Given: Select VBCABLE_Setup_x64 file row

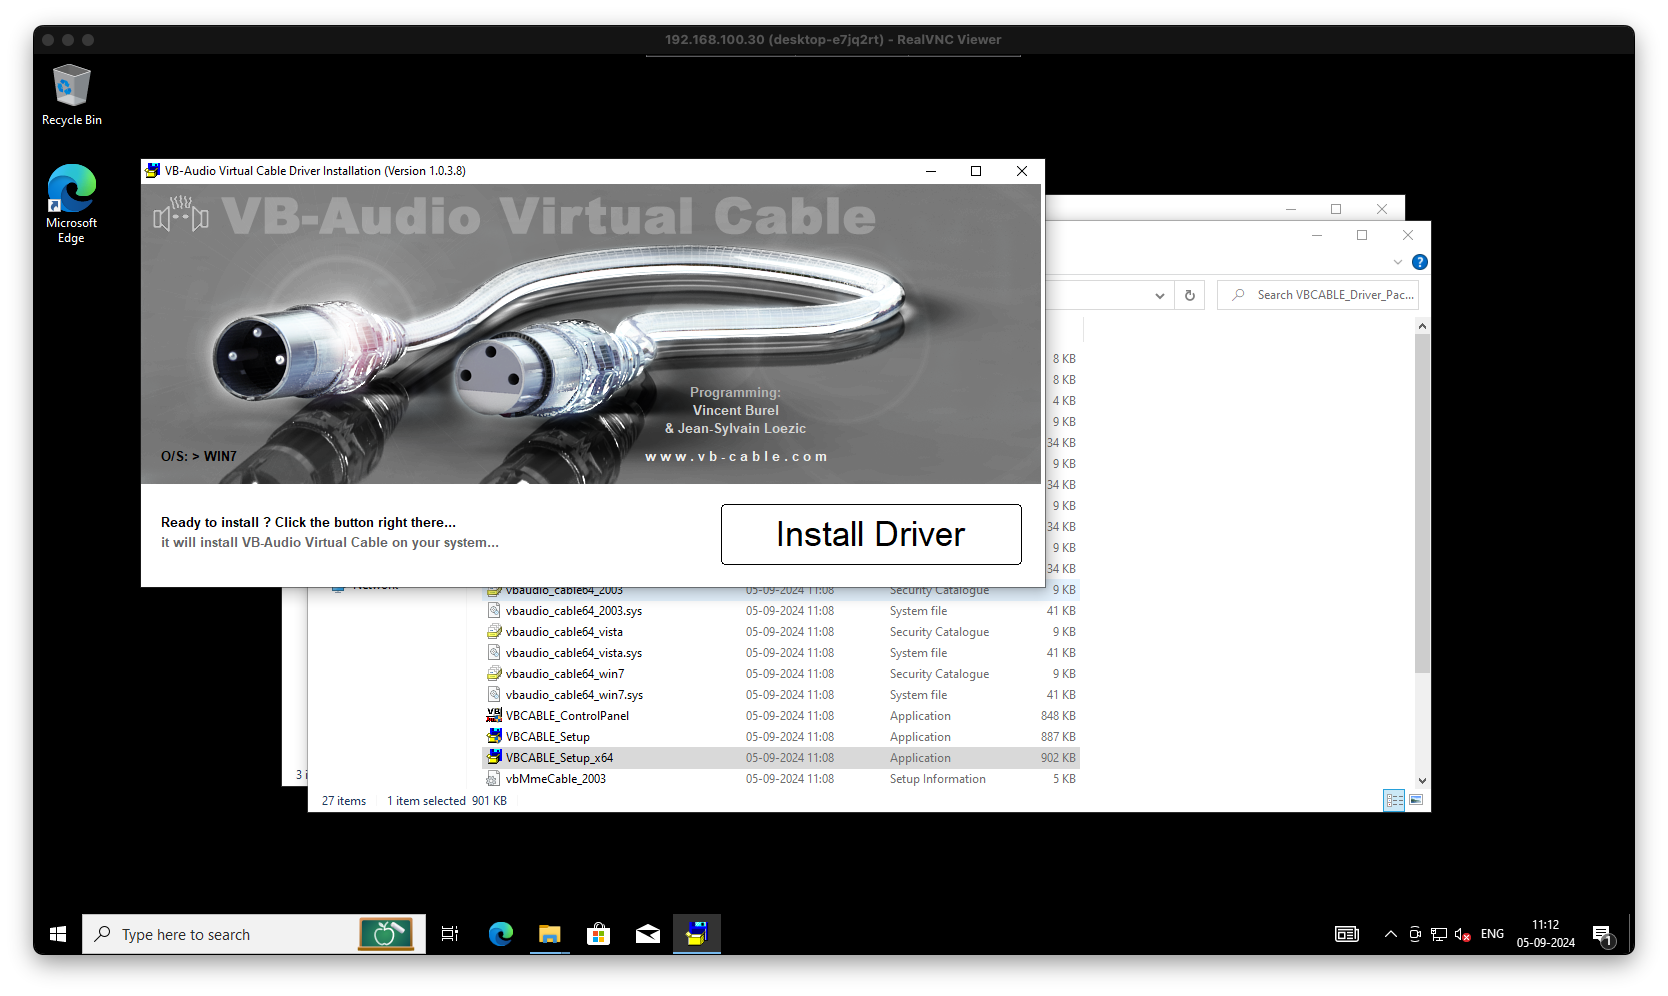Looking at the screenshot, I should click(781, 758).
